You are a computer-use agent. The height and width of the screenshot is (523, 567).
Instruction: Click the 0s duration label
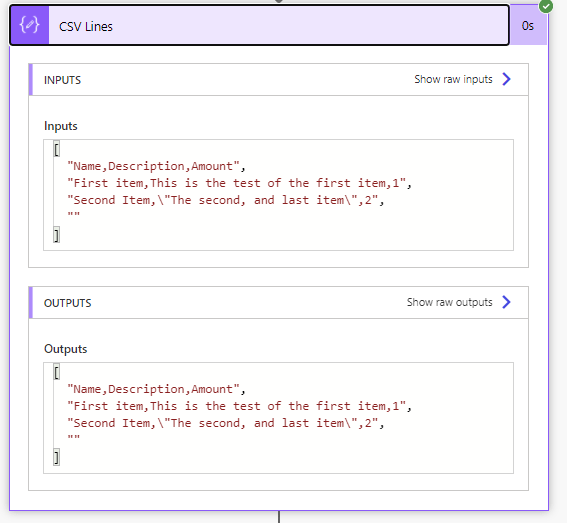pyautogui.click(x=528, y=26)
